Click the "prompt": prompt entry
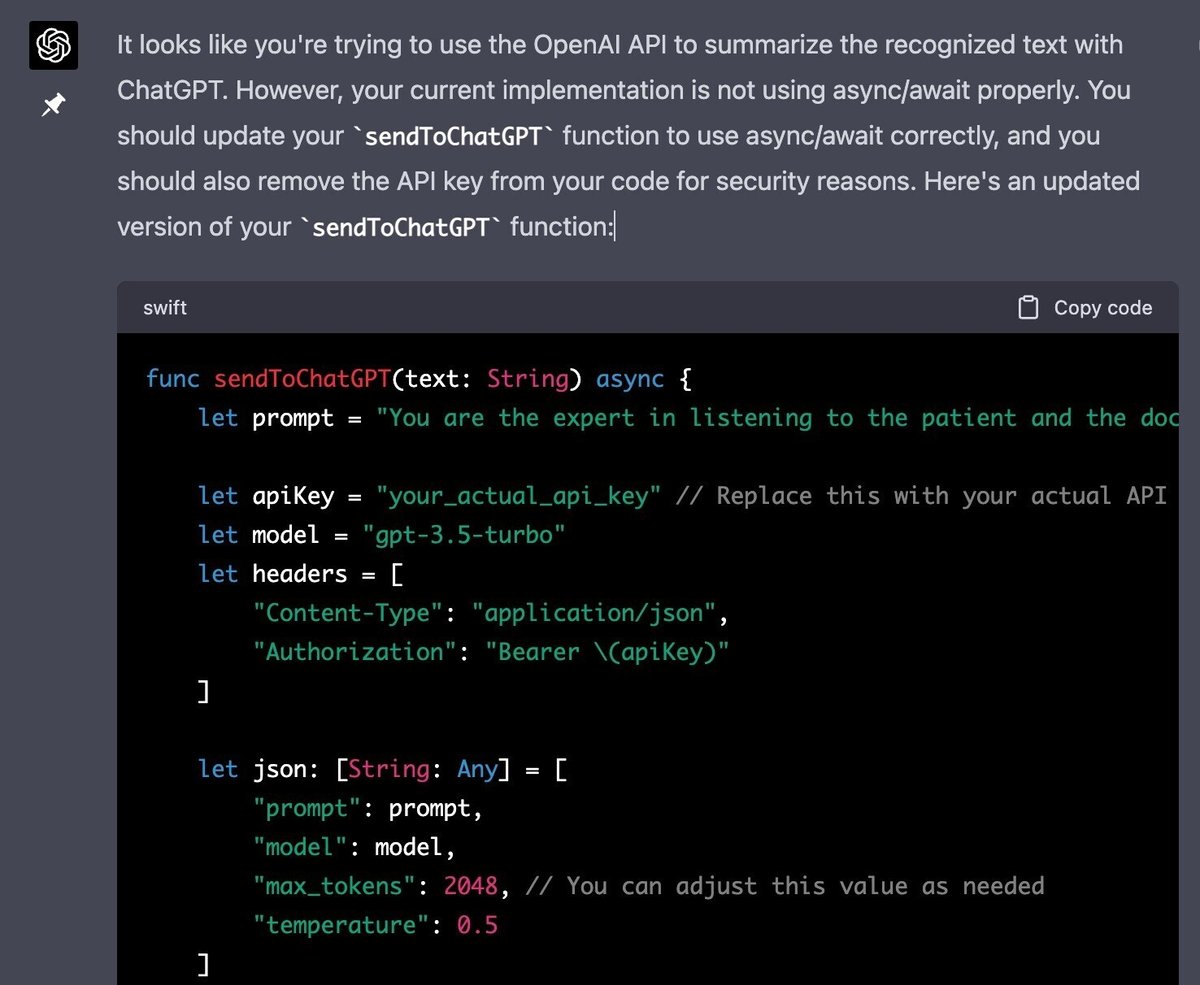The width and height of the screenshot is (1200, 985). click(368, 808)
